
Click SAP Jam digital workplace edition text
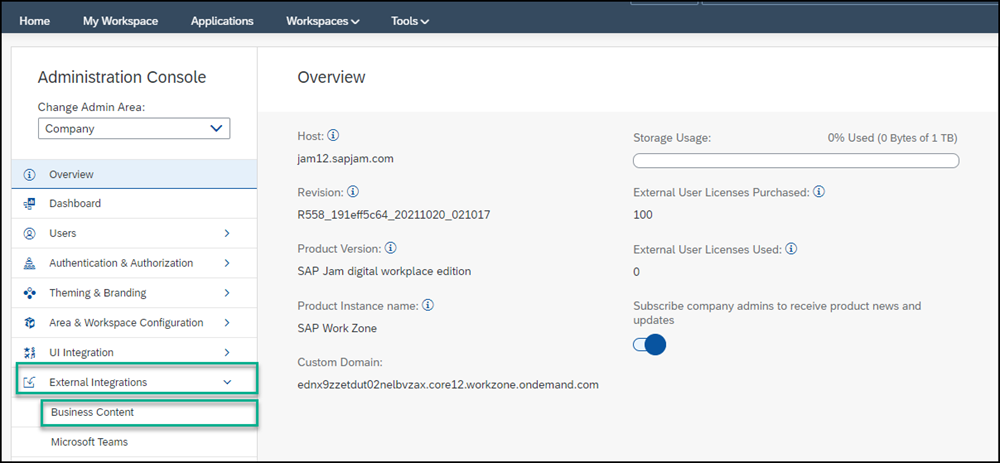coord(384,271)
